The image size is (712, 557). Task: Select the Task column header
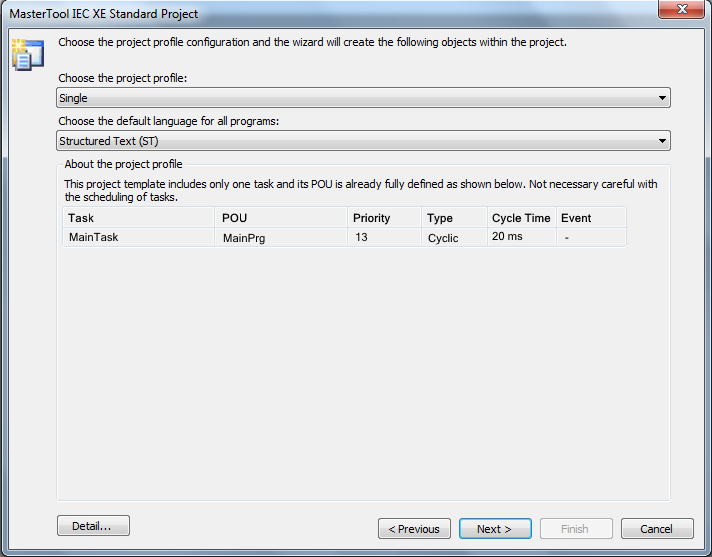[138, 218]
